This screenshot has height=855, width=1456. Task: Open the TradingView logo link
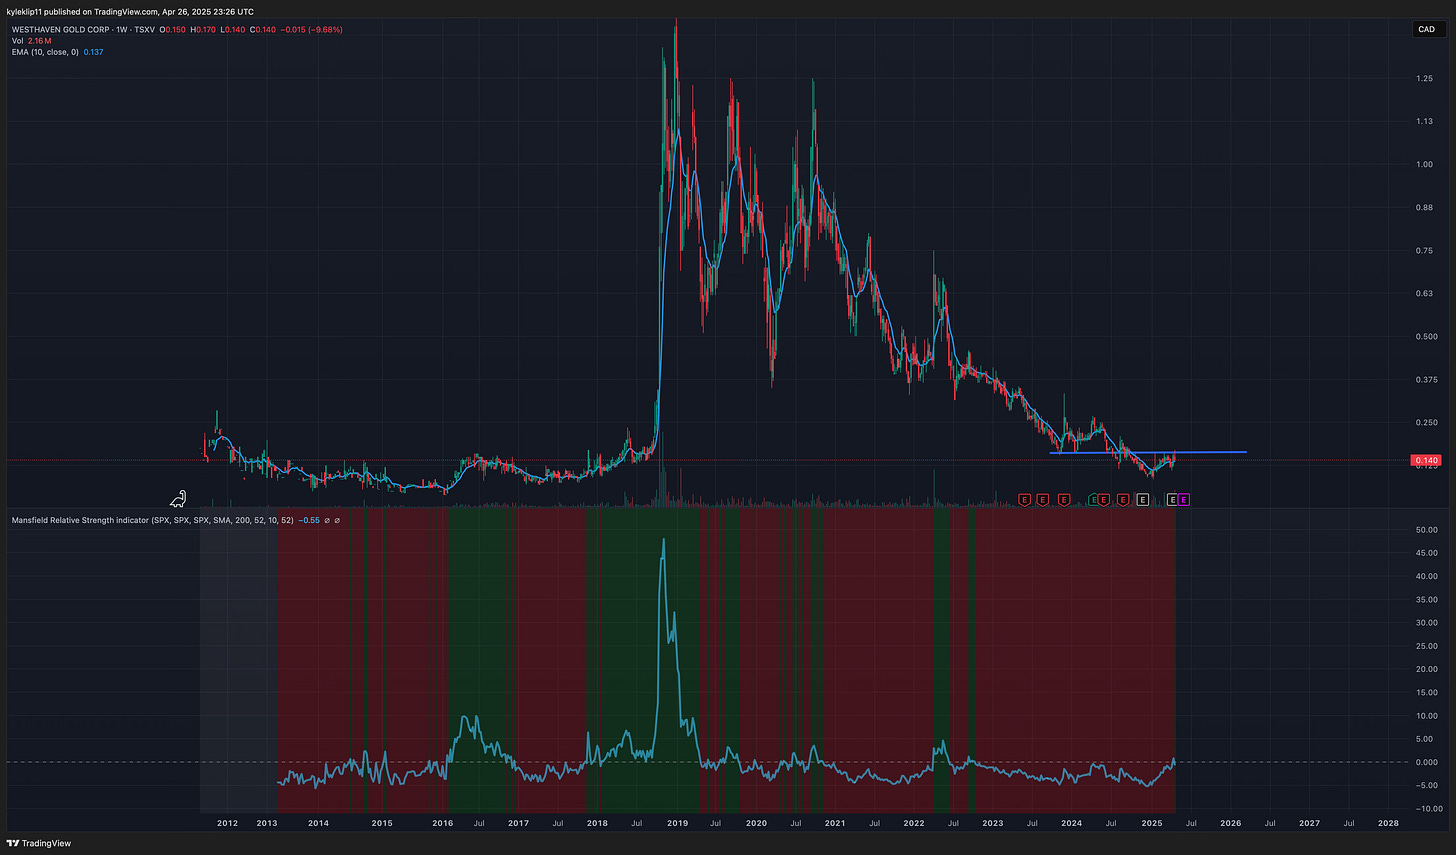39,843
